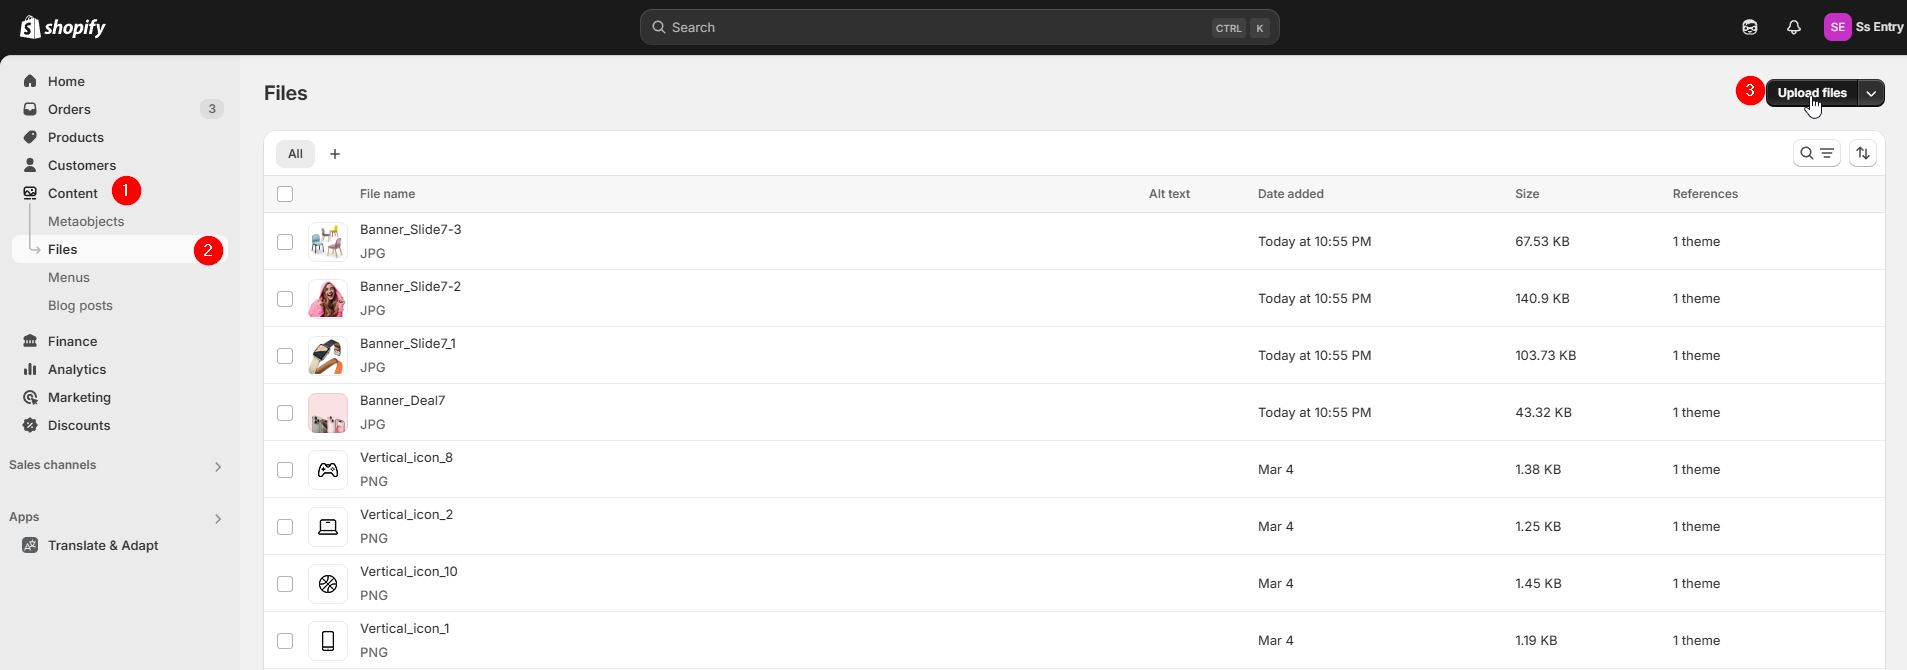1907x670 pixels.
Task: Open the sort files control
Action: 1864,153
